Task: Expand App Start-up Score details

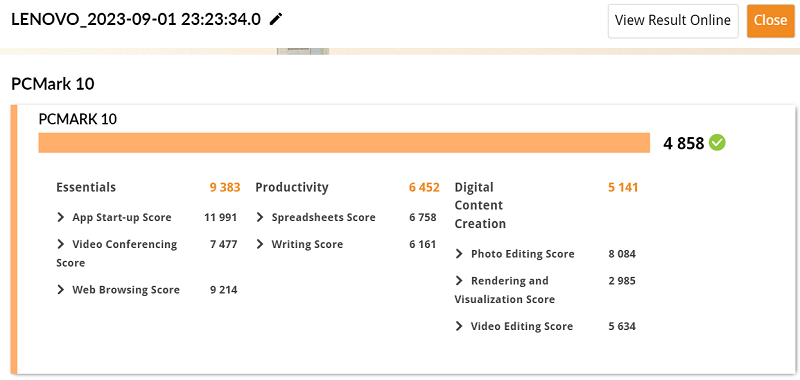Action: pyautogui.click(x=61, y=217)
